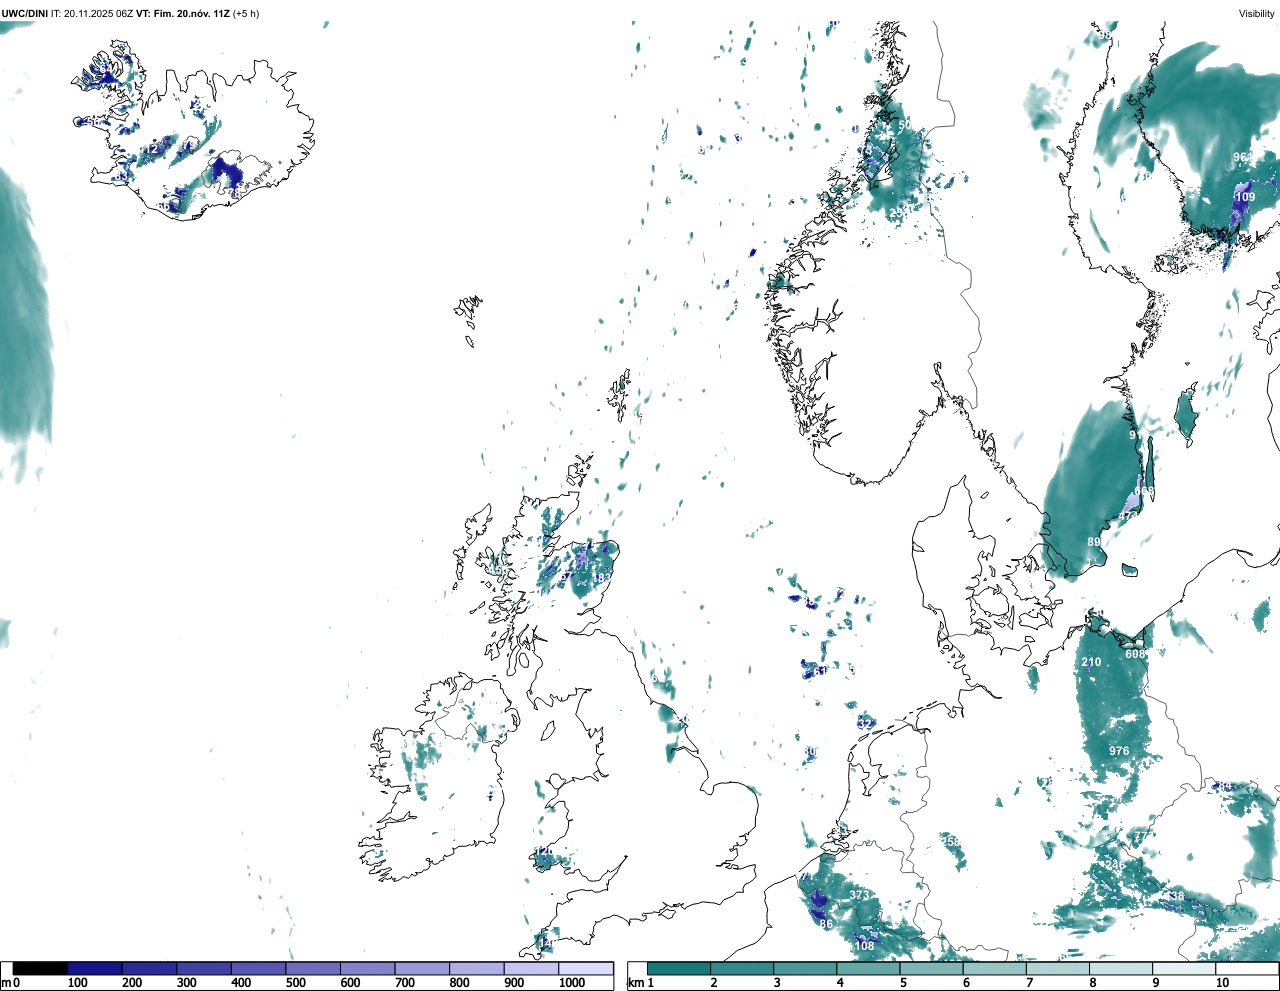Screen dimensions: 1280x991
Task: Click the '373' visibility value over Belgium
Action: click(859, 894)
